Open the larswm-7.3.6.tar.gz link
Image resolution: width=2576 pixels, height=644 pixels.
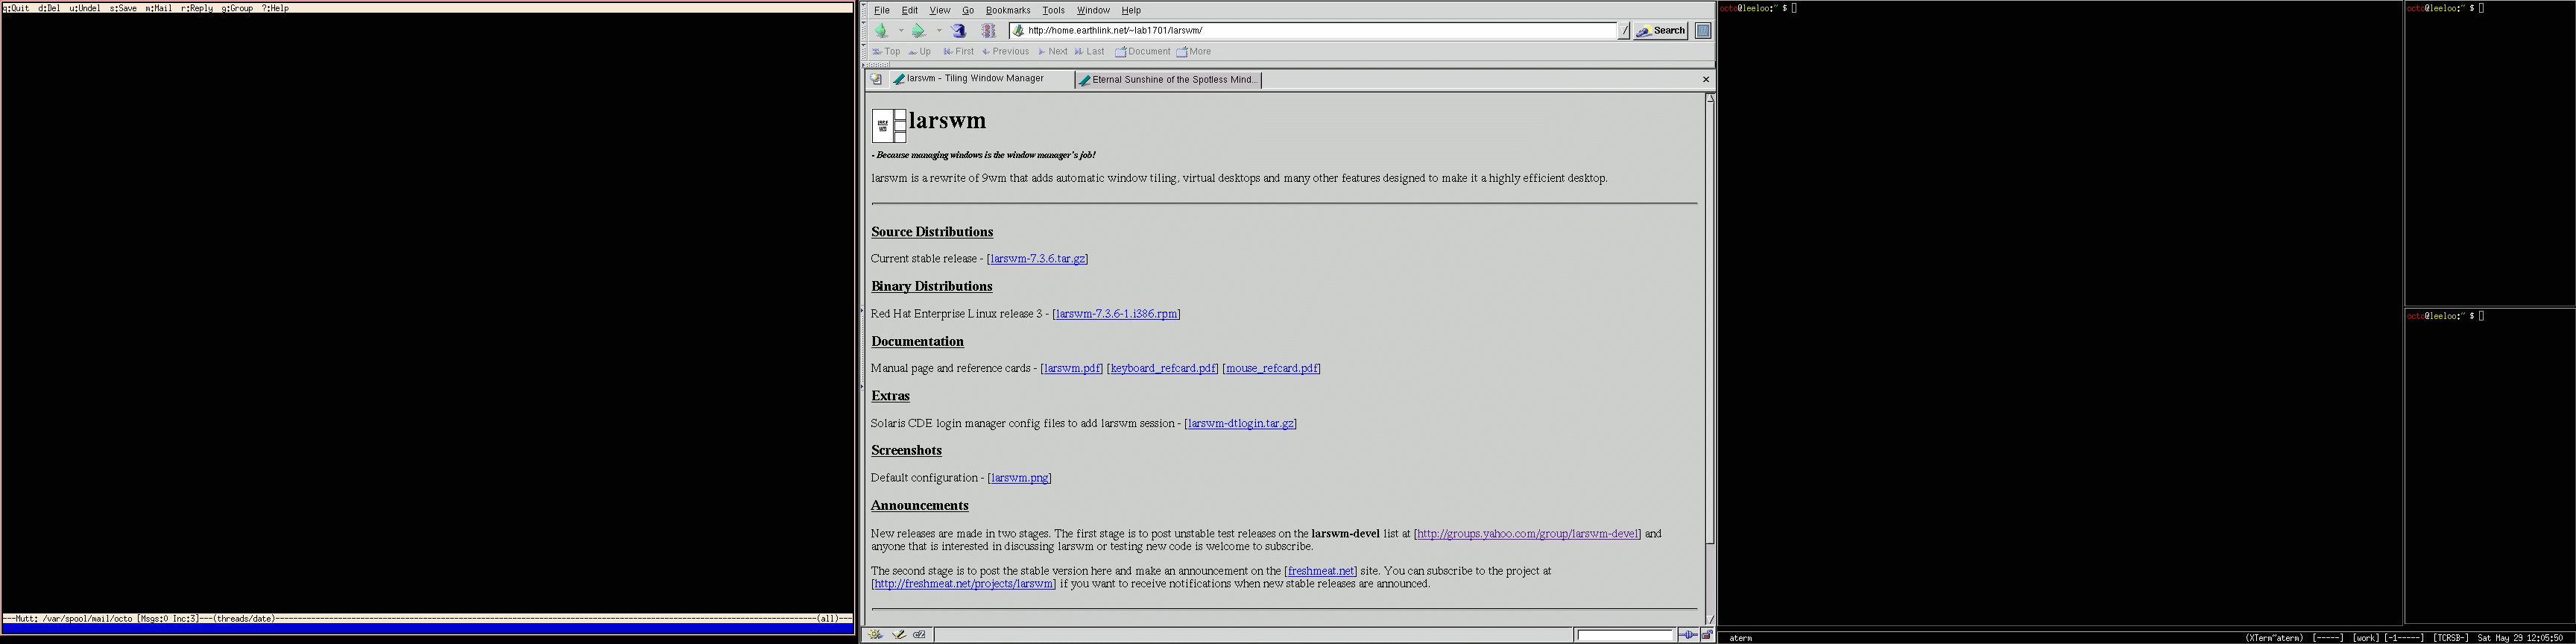1037,259
